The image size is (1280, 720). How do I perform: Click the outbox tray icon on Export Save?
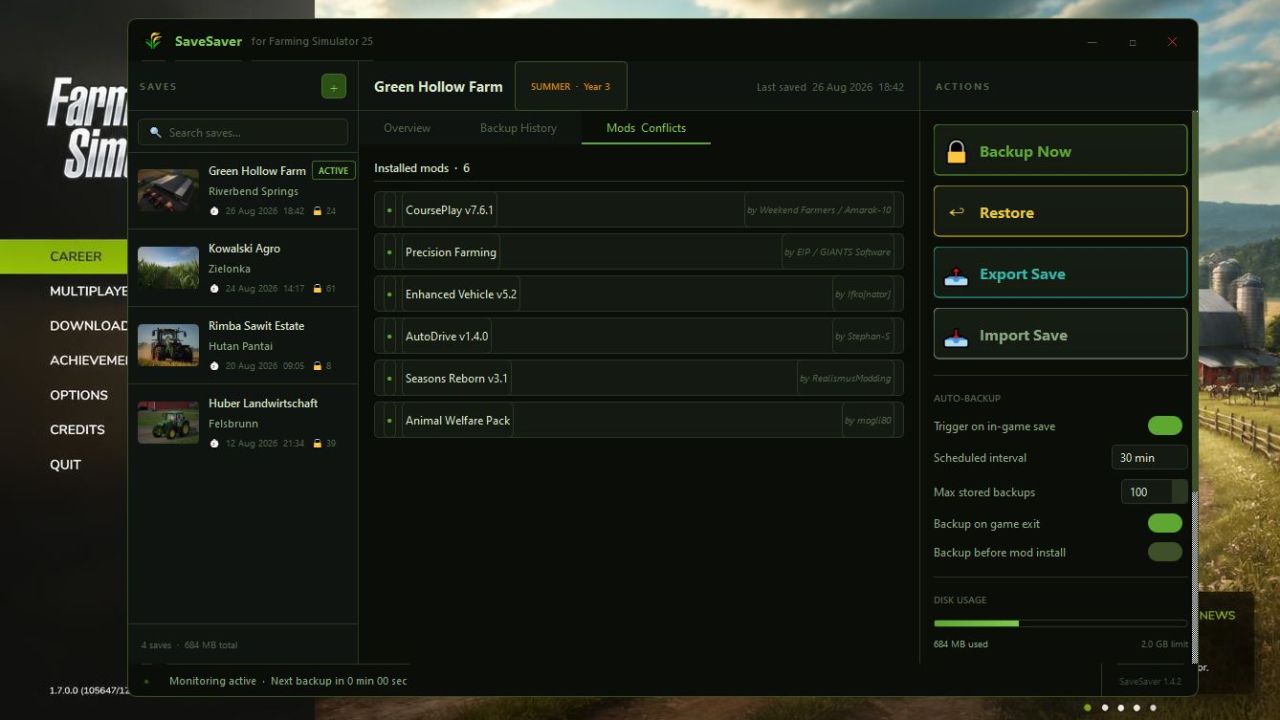pyautogui.click(x=956, y=274)
